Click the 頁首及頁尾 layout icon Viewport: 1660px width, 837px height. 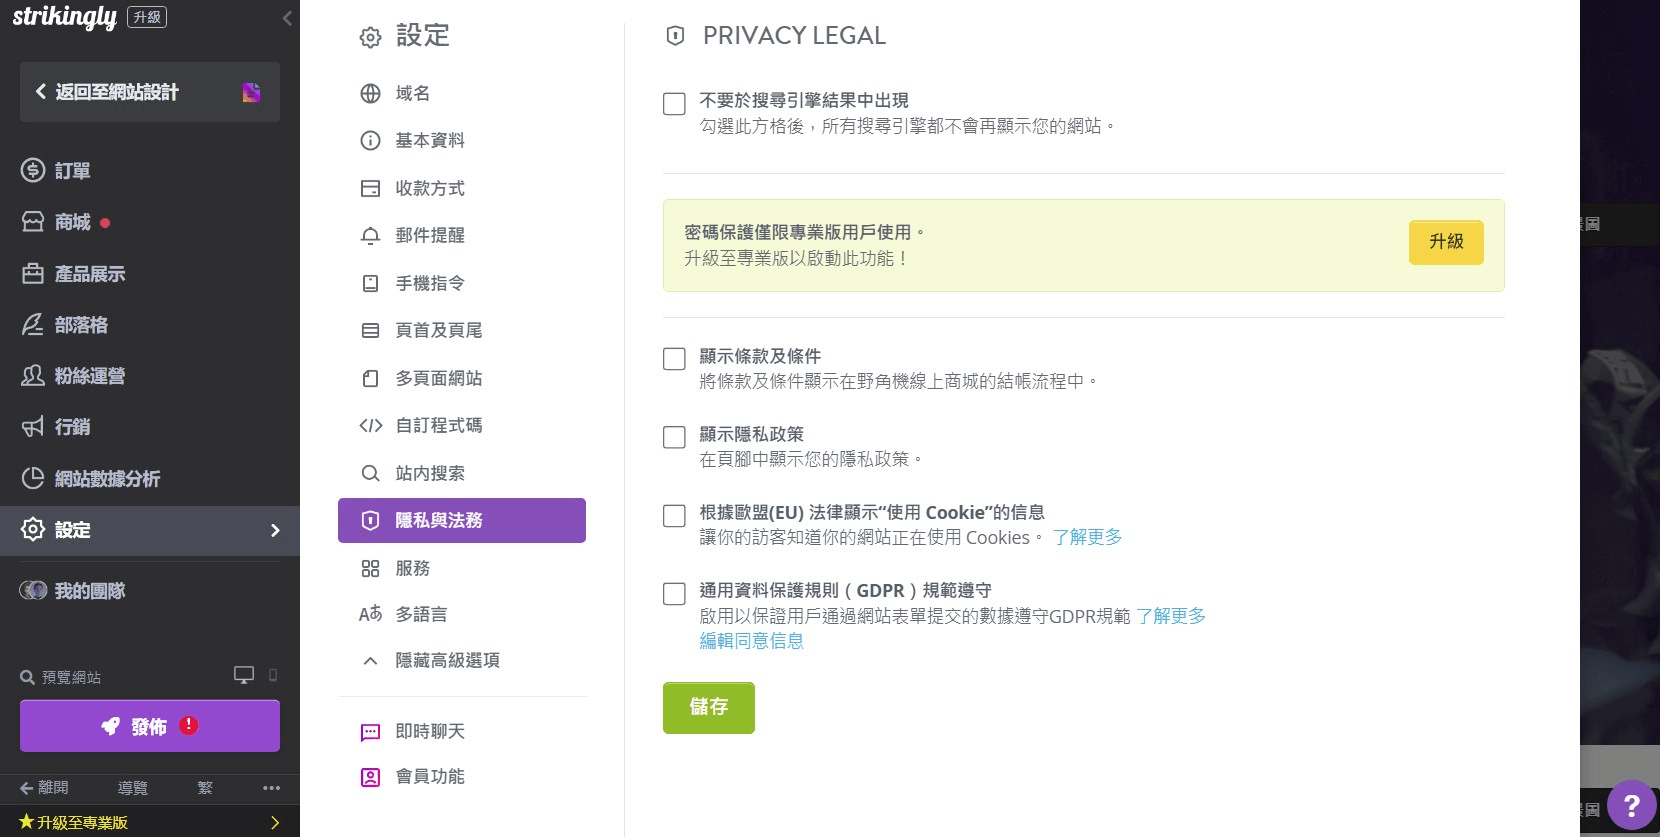[370, 330]
